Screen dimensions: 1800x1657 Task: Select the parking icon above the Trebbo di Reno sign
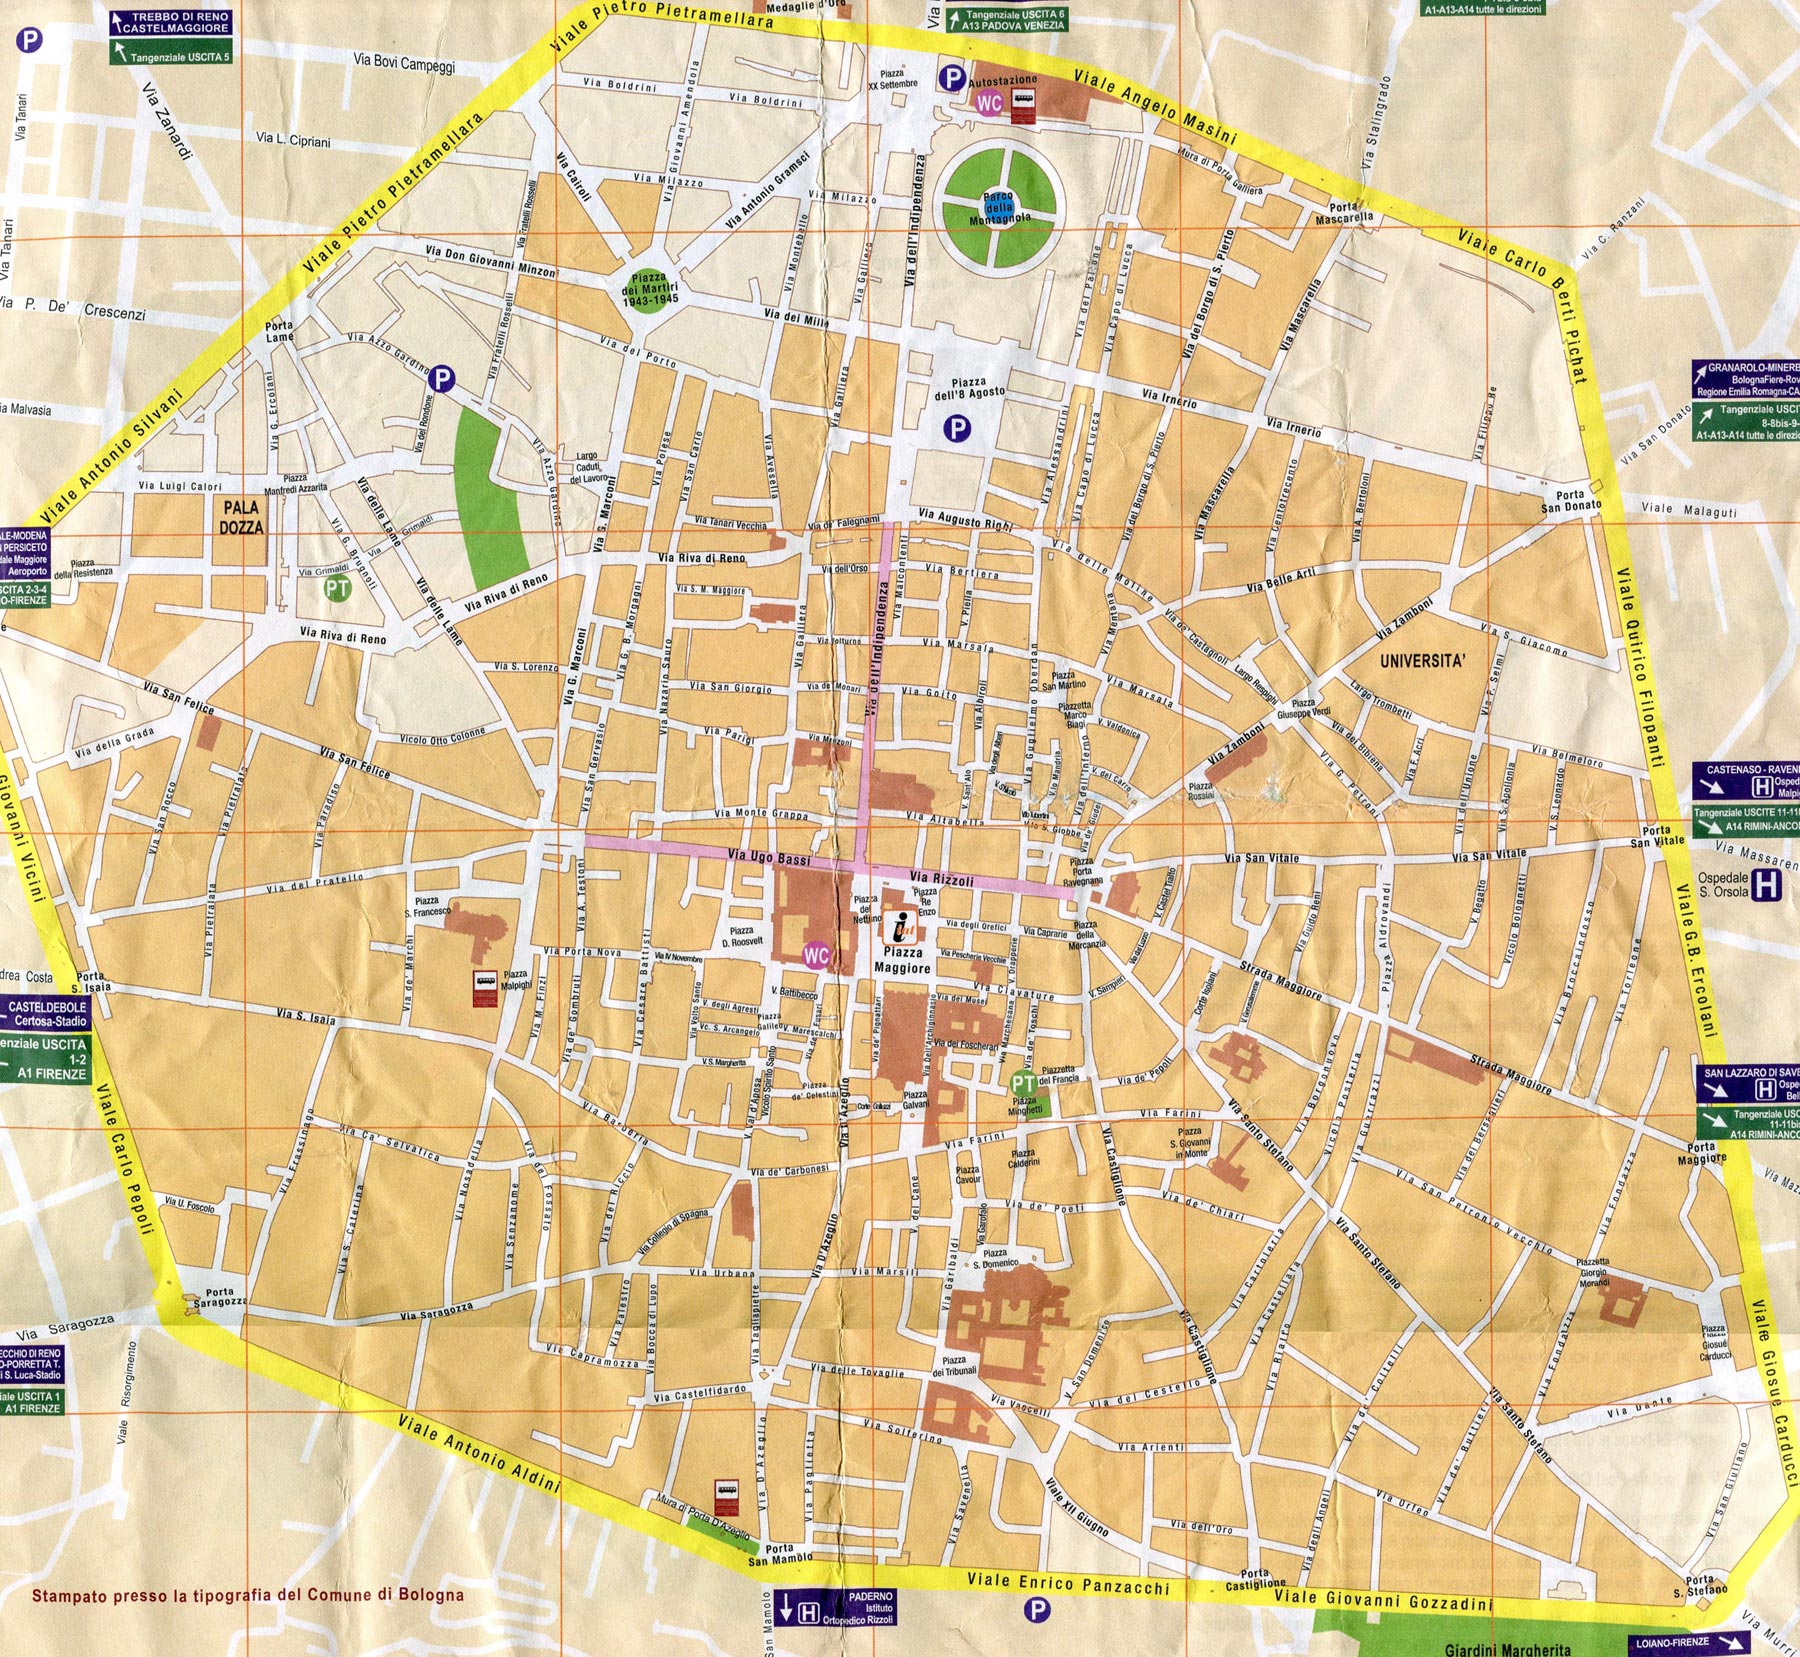(x=31, y=40)
